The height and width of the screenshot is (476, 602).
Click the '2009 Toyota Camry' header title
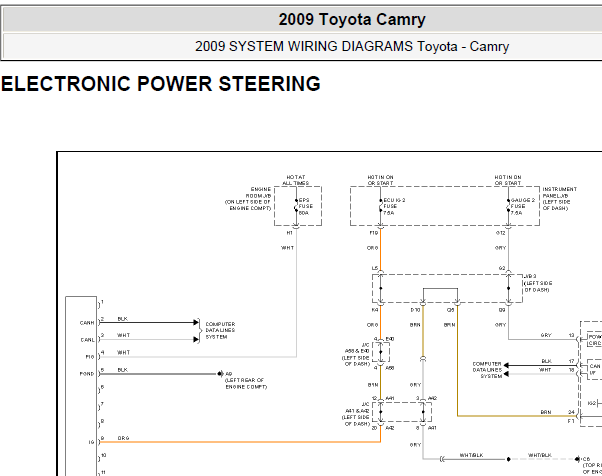352,20
